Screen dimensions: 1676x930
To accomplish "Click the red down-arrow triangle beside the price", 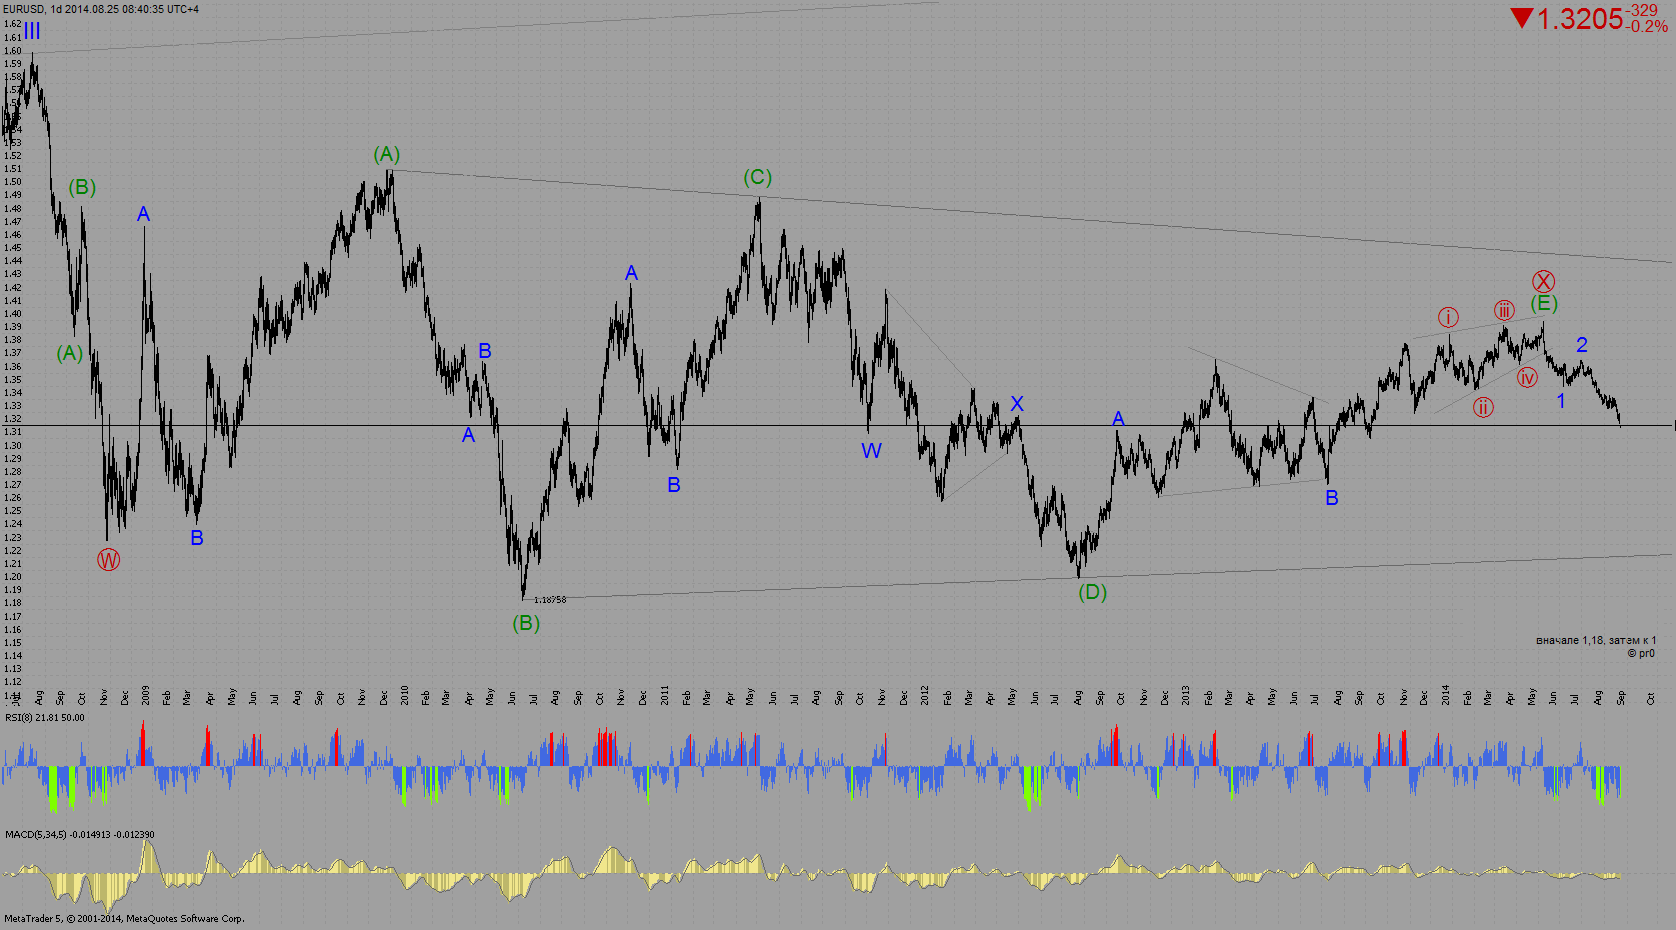I will click(x=1521, y=18).
